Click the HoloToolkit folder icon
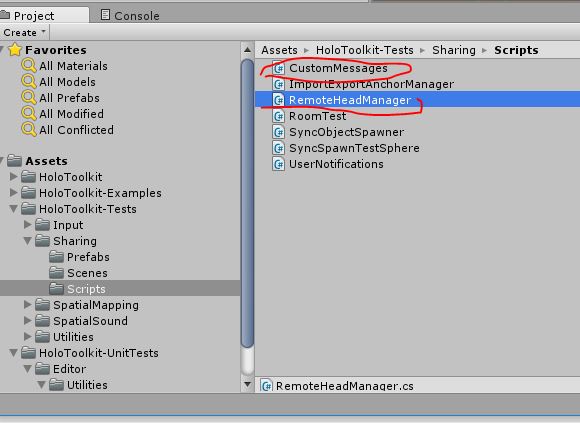 coord(28,177)
